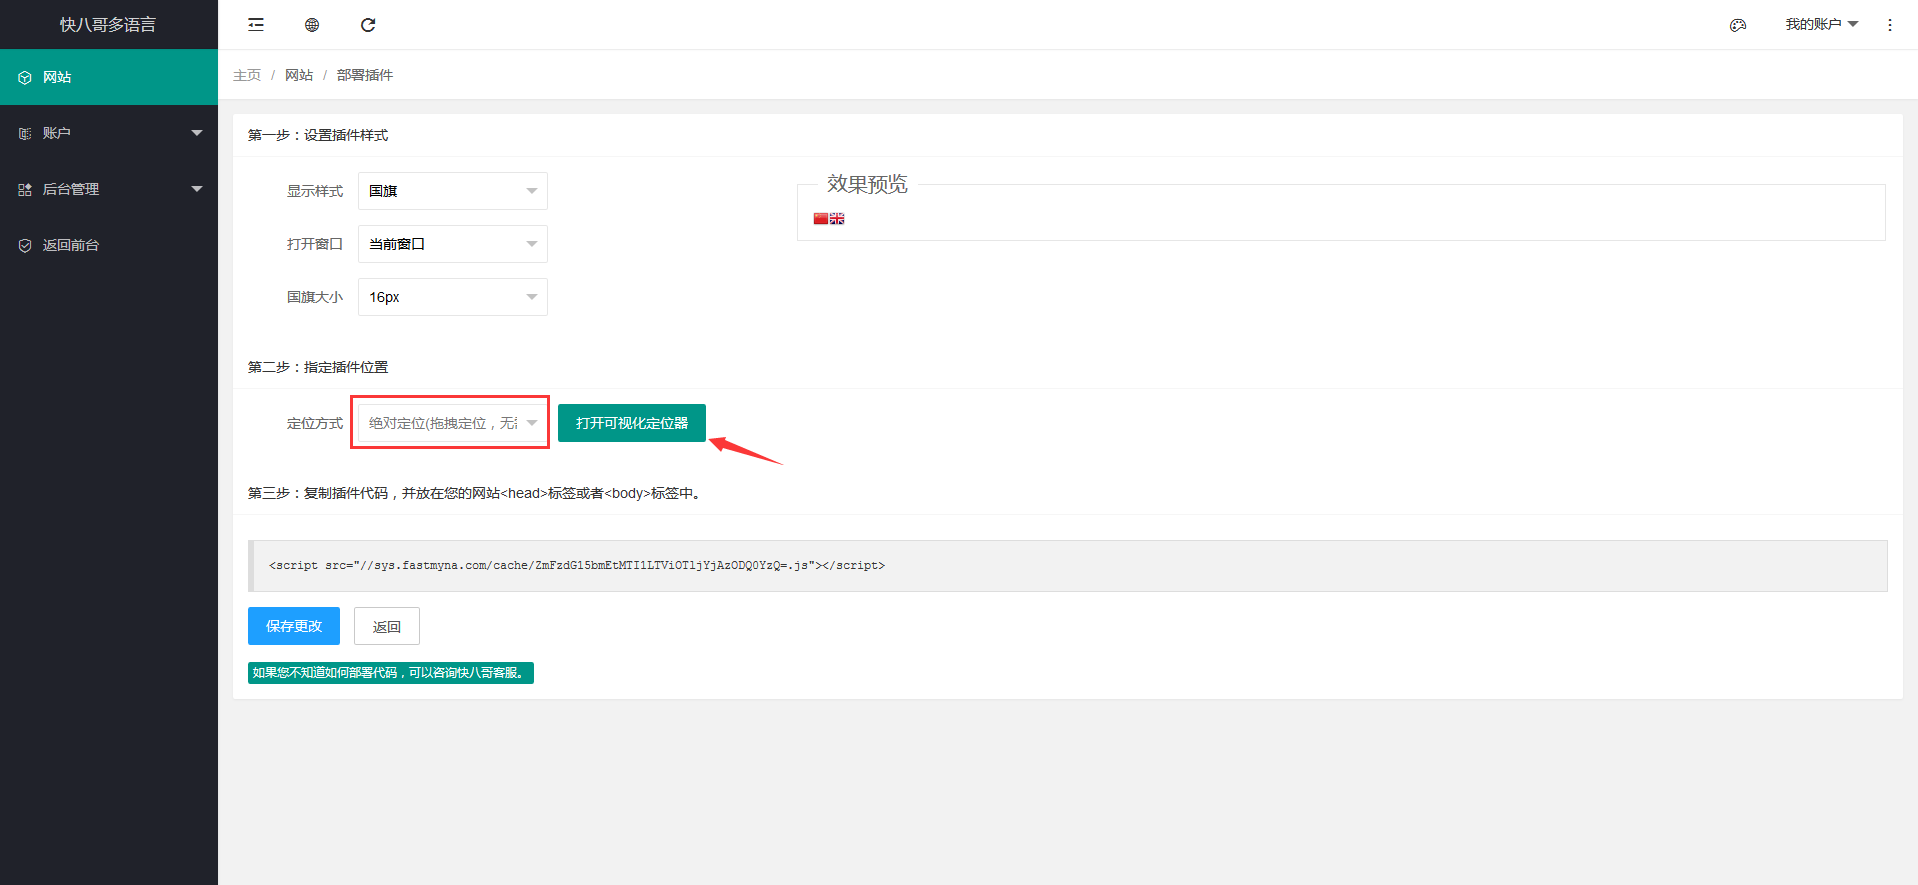
Task: Click the Chinese flag in preview
Action: 821,219
